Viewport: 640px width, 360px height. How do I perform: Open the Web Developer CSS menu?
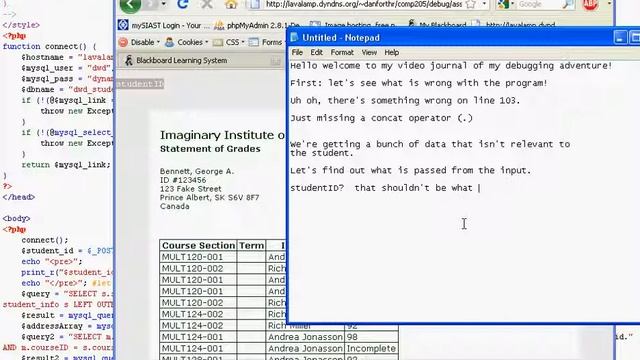point(229,42)
